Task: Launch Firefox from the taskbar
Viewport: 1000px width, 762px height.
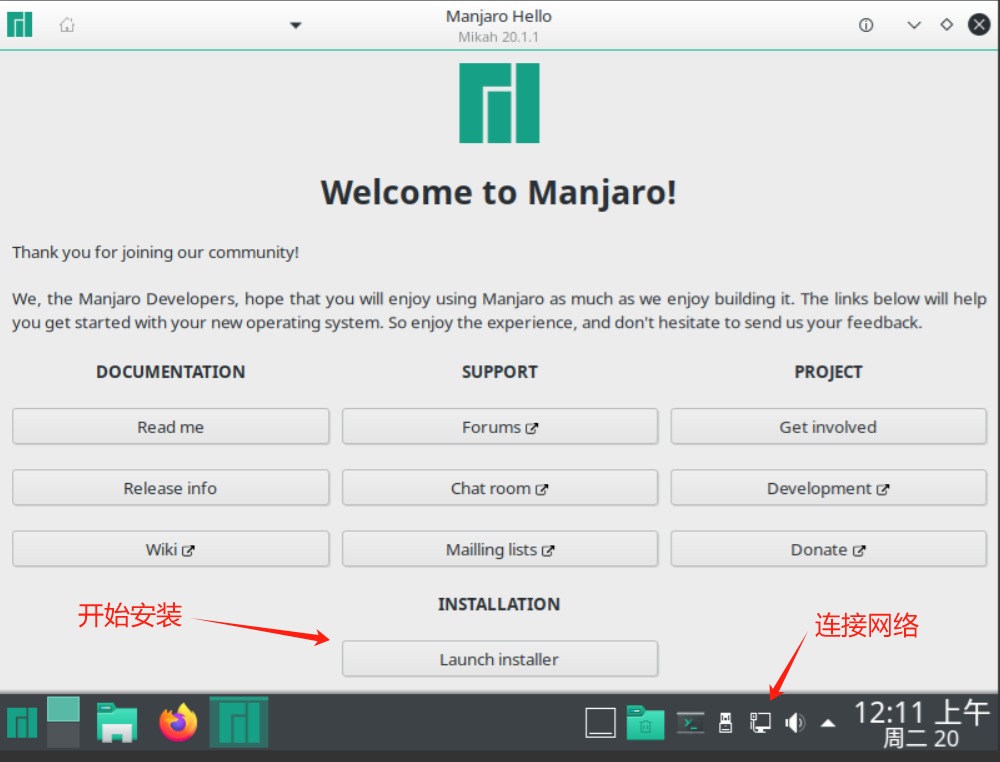Action: point(179,722)
